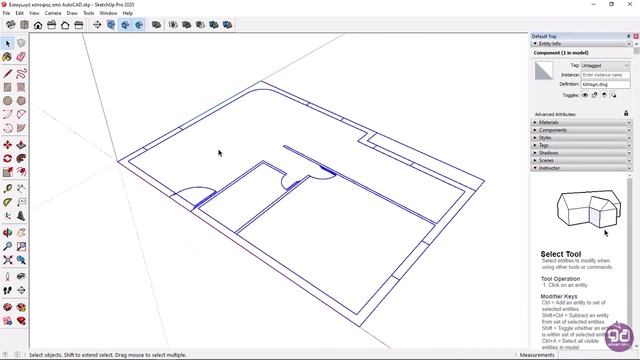Open the Draw menu

pyautogui.click(x=72, y=13)
